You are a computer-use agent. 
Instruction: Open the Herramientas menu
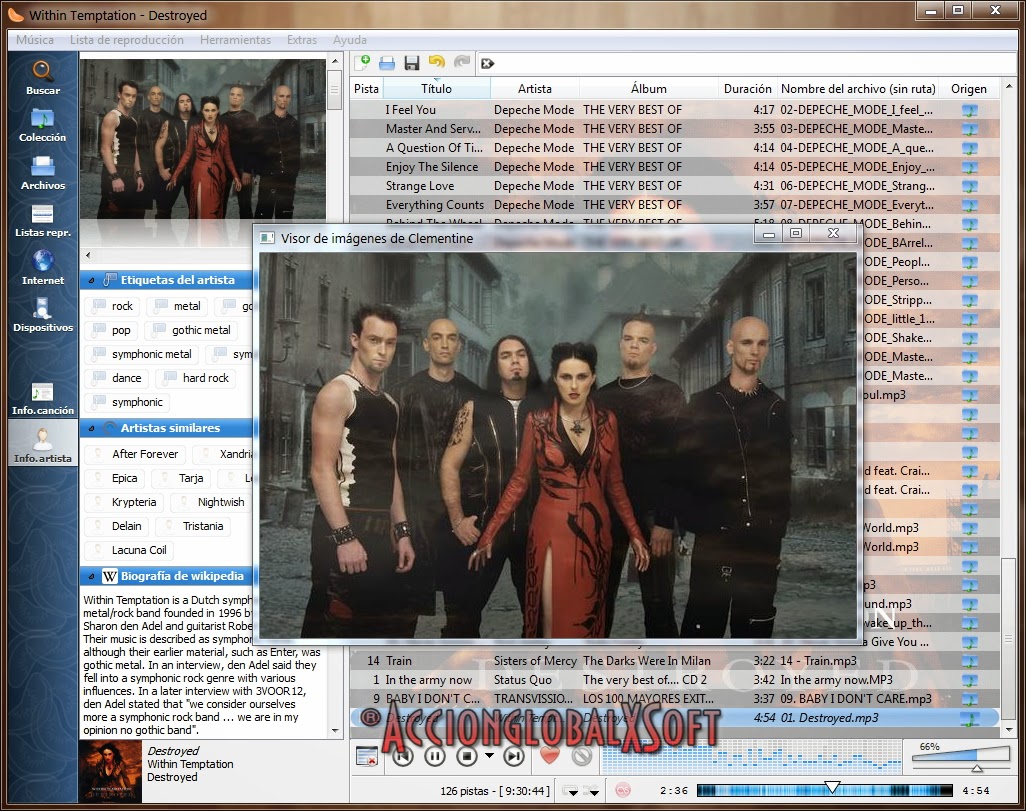point(236,40)
